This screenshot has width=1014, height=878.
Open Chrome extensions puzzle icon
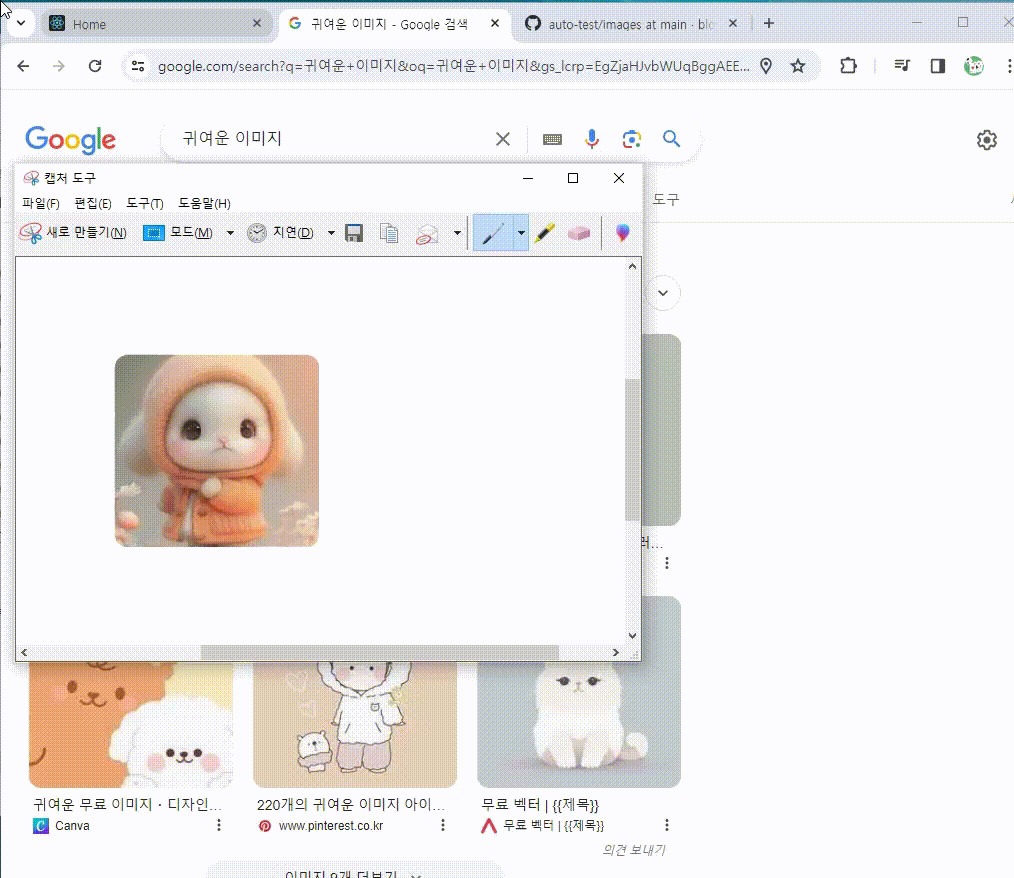(x=848, y=66)
